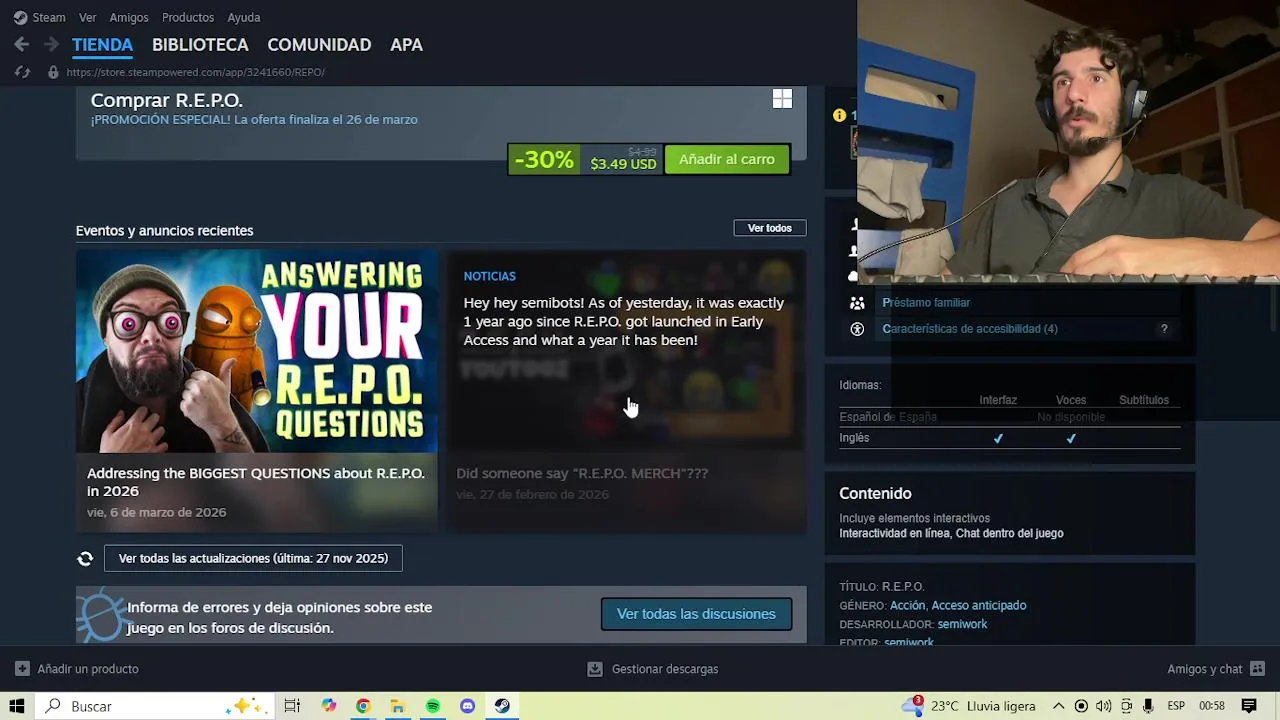Click the Windows platform icon on purchase box

click(782, 99)
